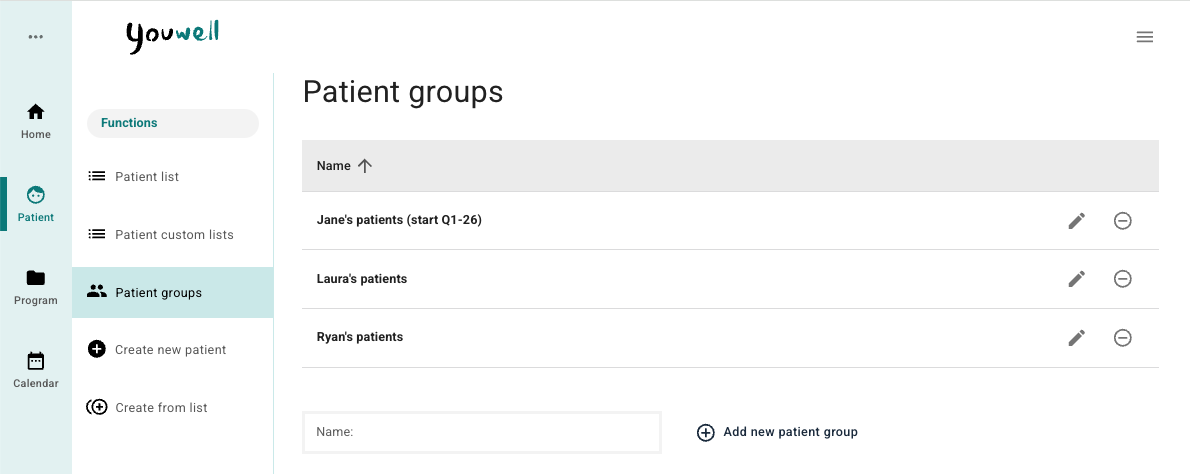Go to Home in the left rail
The height and width of the screenshot is (474, 1190).
point(36,120)
